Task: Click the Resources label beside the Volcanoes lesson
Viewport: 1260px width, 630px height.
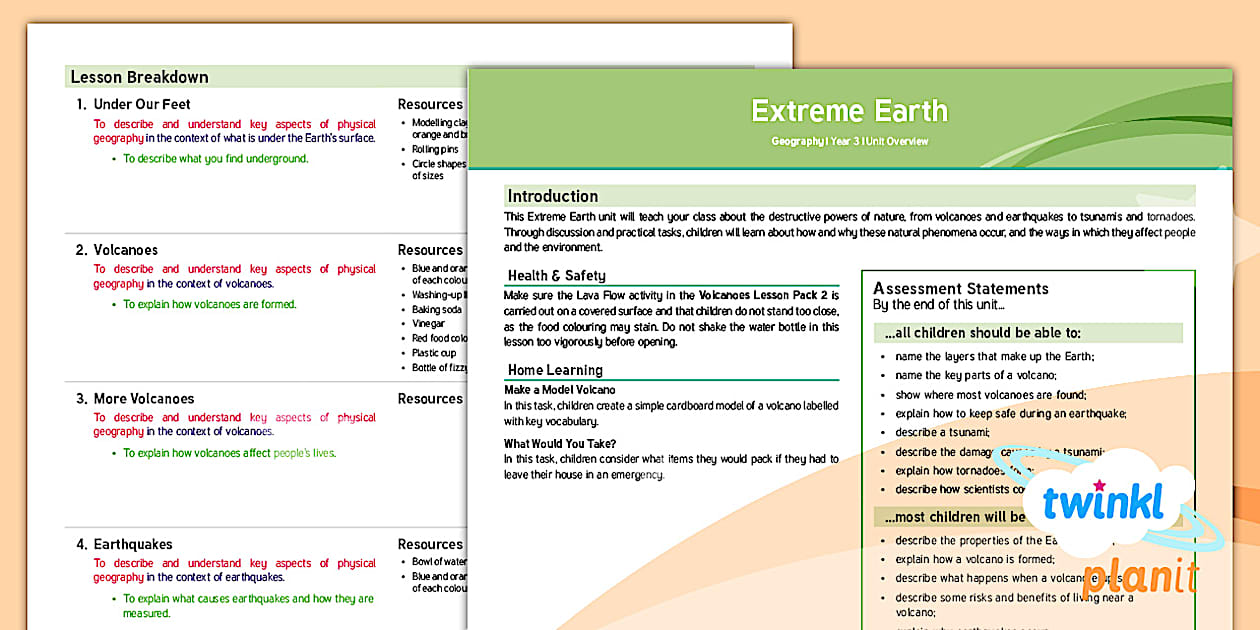Action: coord(430,249)
